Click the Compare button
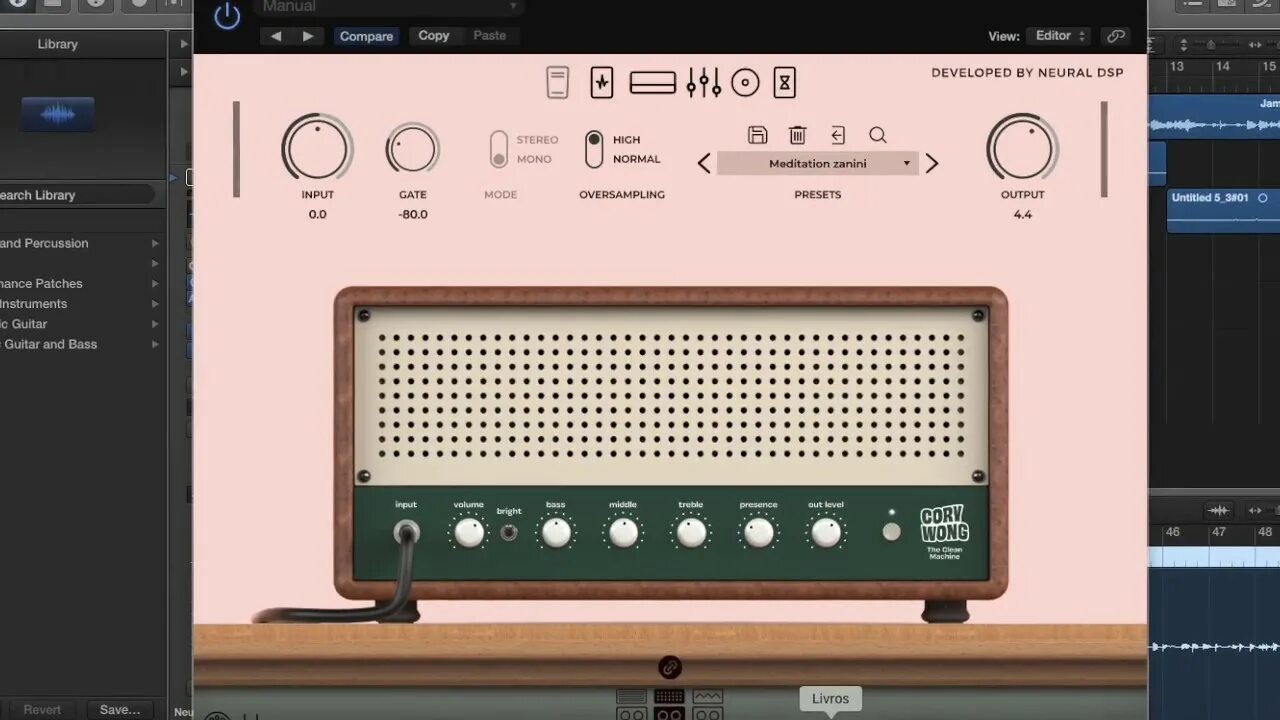Viewport: 1280px width, 720px height. (366, 36)
